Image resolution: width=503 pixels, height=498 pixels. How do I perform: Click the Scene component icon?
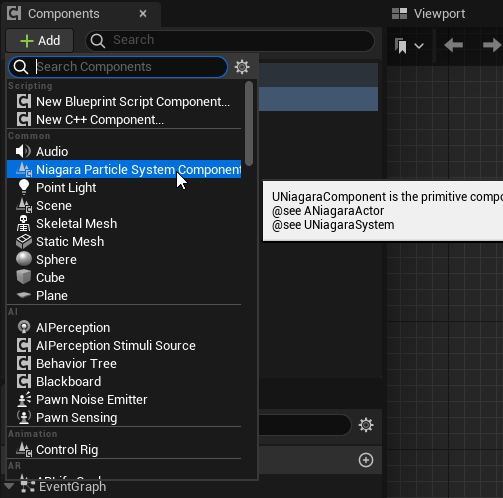(x=24, y=205)
